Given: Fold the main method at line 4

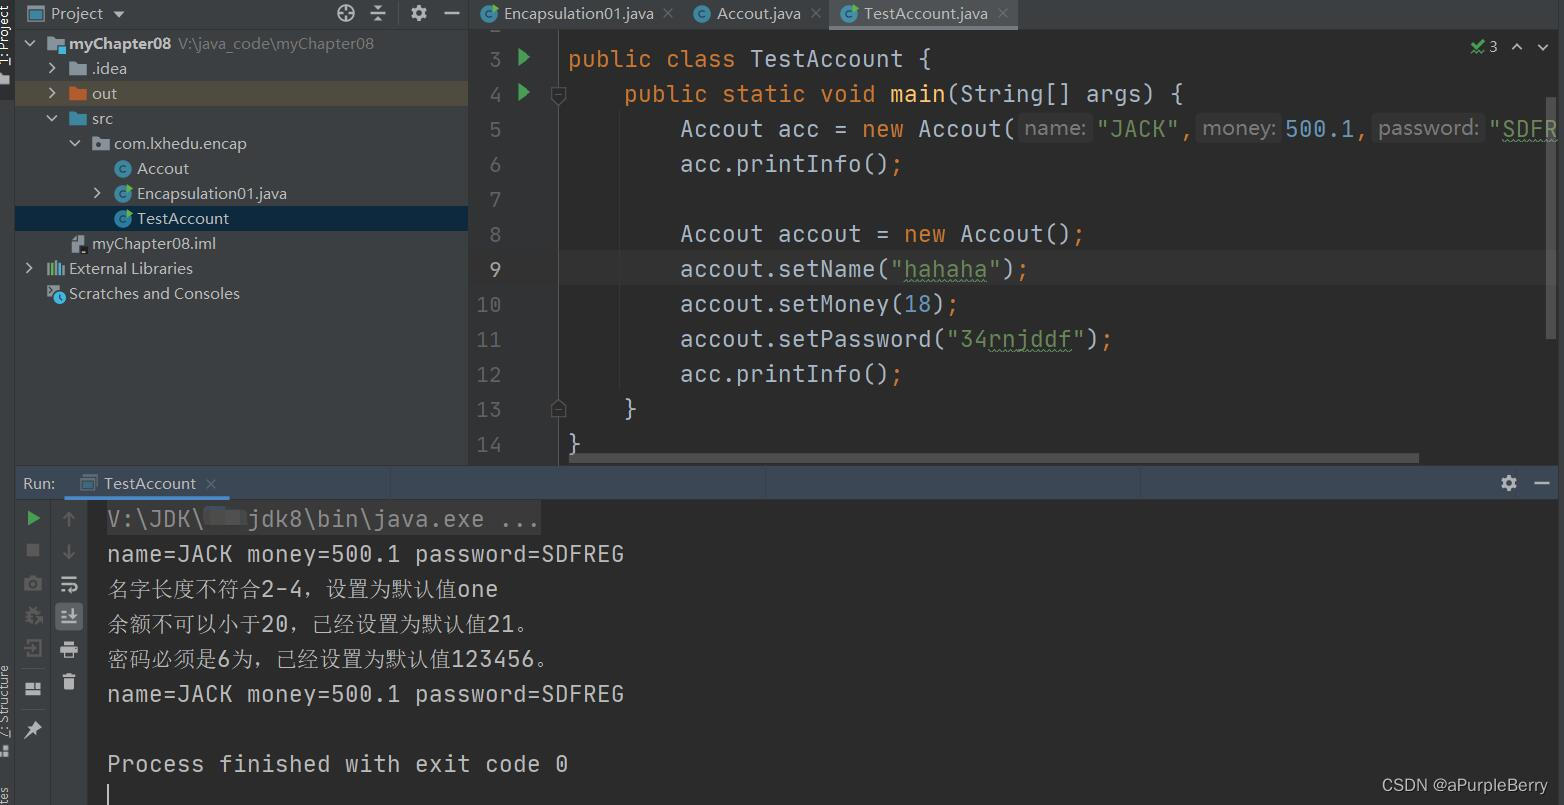Looking at the screenshot, I should point(558,95).
